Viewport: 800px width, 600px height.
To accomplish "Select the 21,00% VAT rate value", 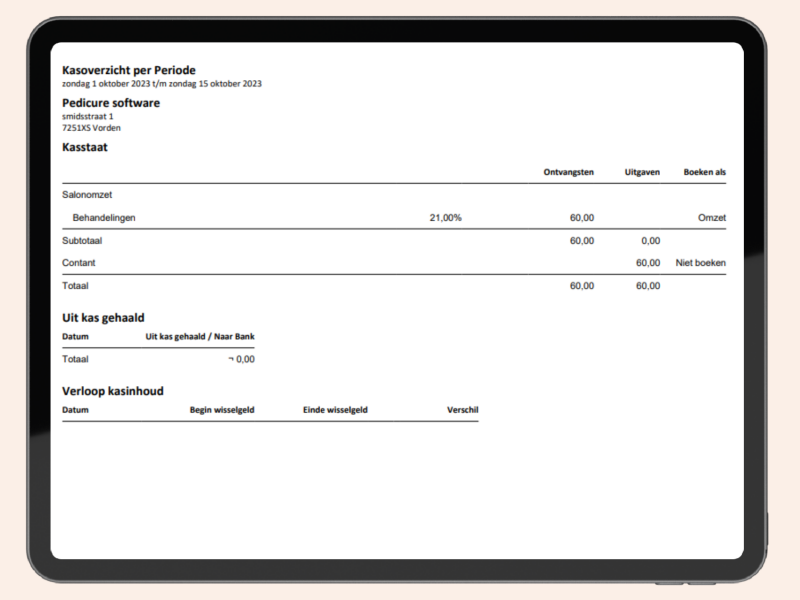I will (445, 217).
